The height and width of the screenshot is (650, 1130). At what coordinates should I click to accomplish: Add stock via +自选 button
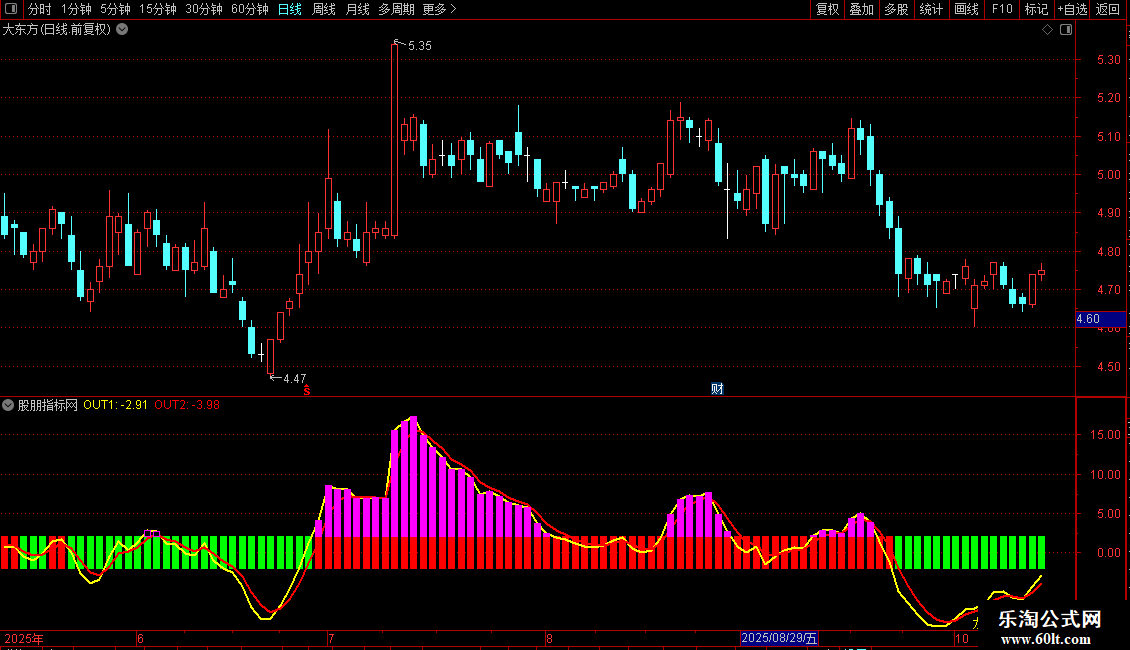point(1072,9)
